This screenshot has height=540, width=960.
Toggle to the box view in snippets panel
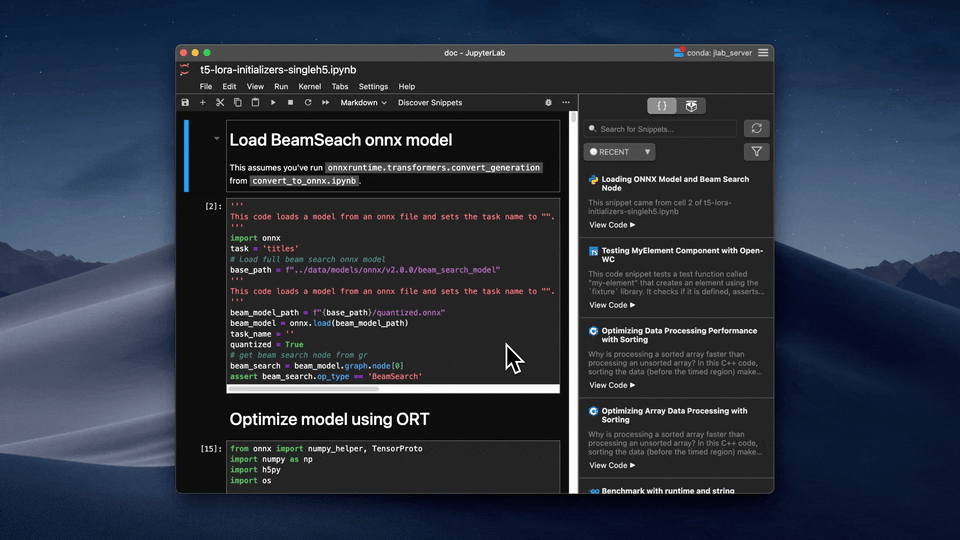691,105
